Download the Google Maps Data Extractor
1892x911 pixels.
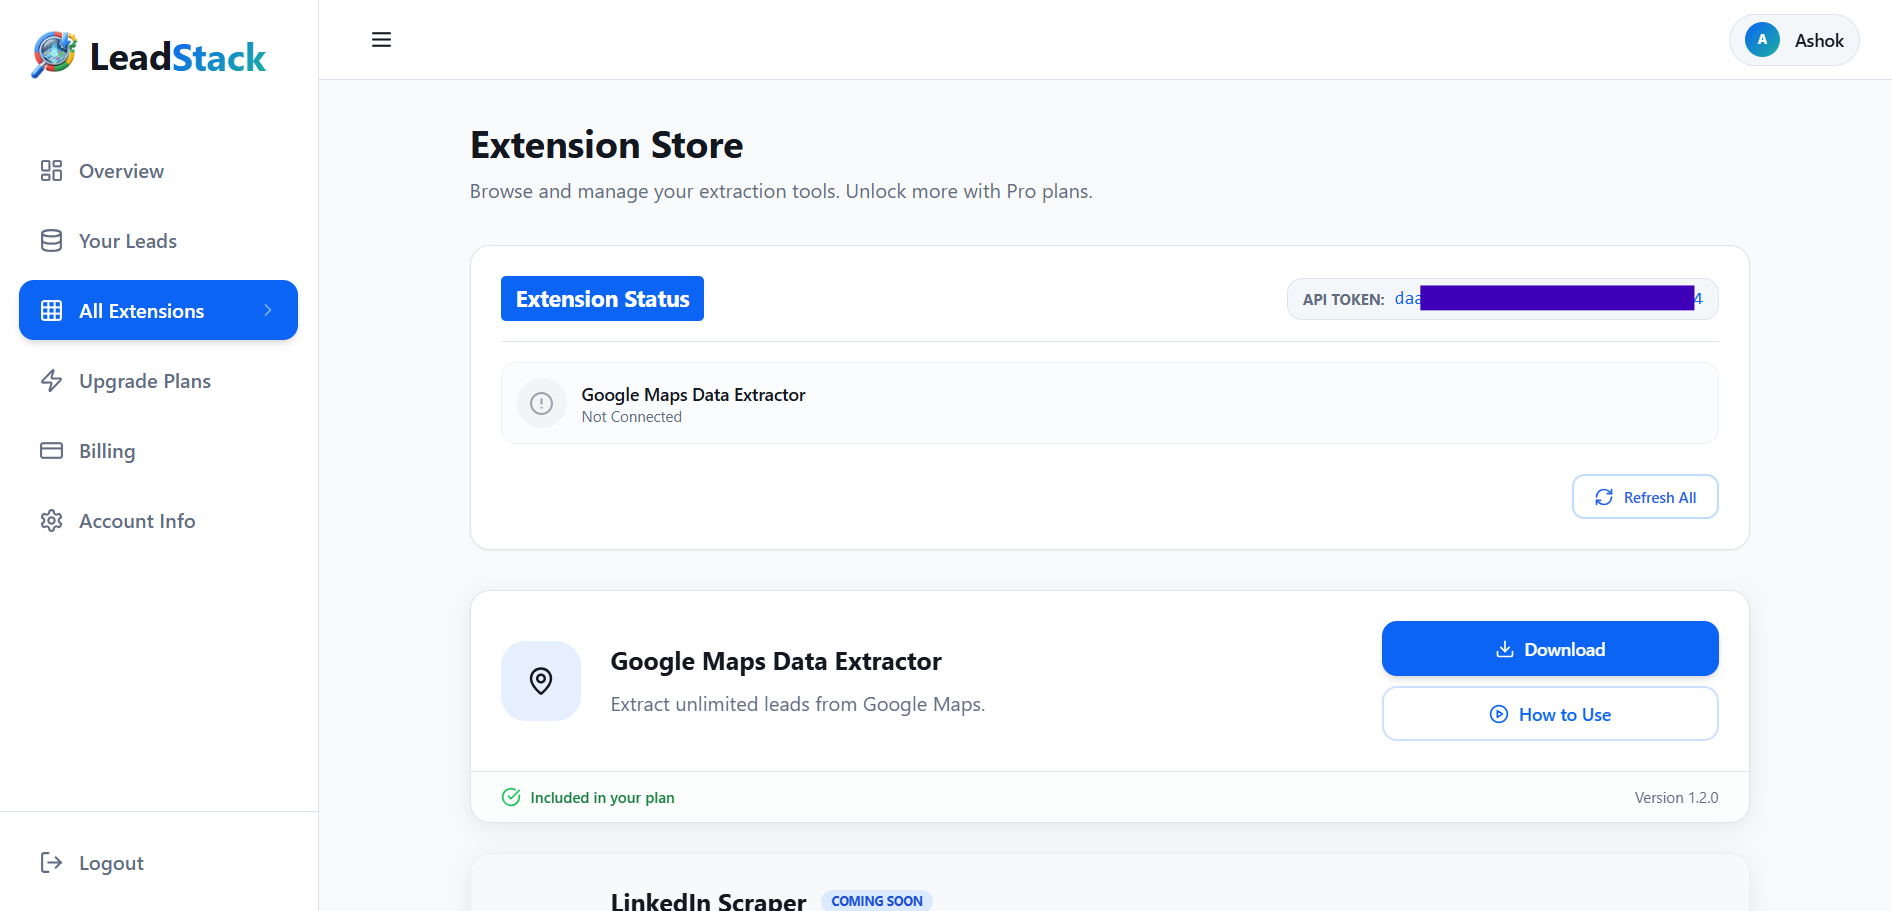point(1549,648)
